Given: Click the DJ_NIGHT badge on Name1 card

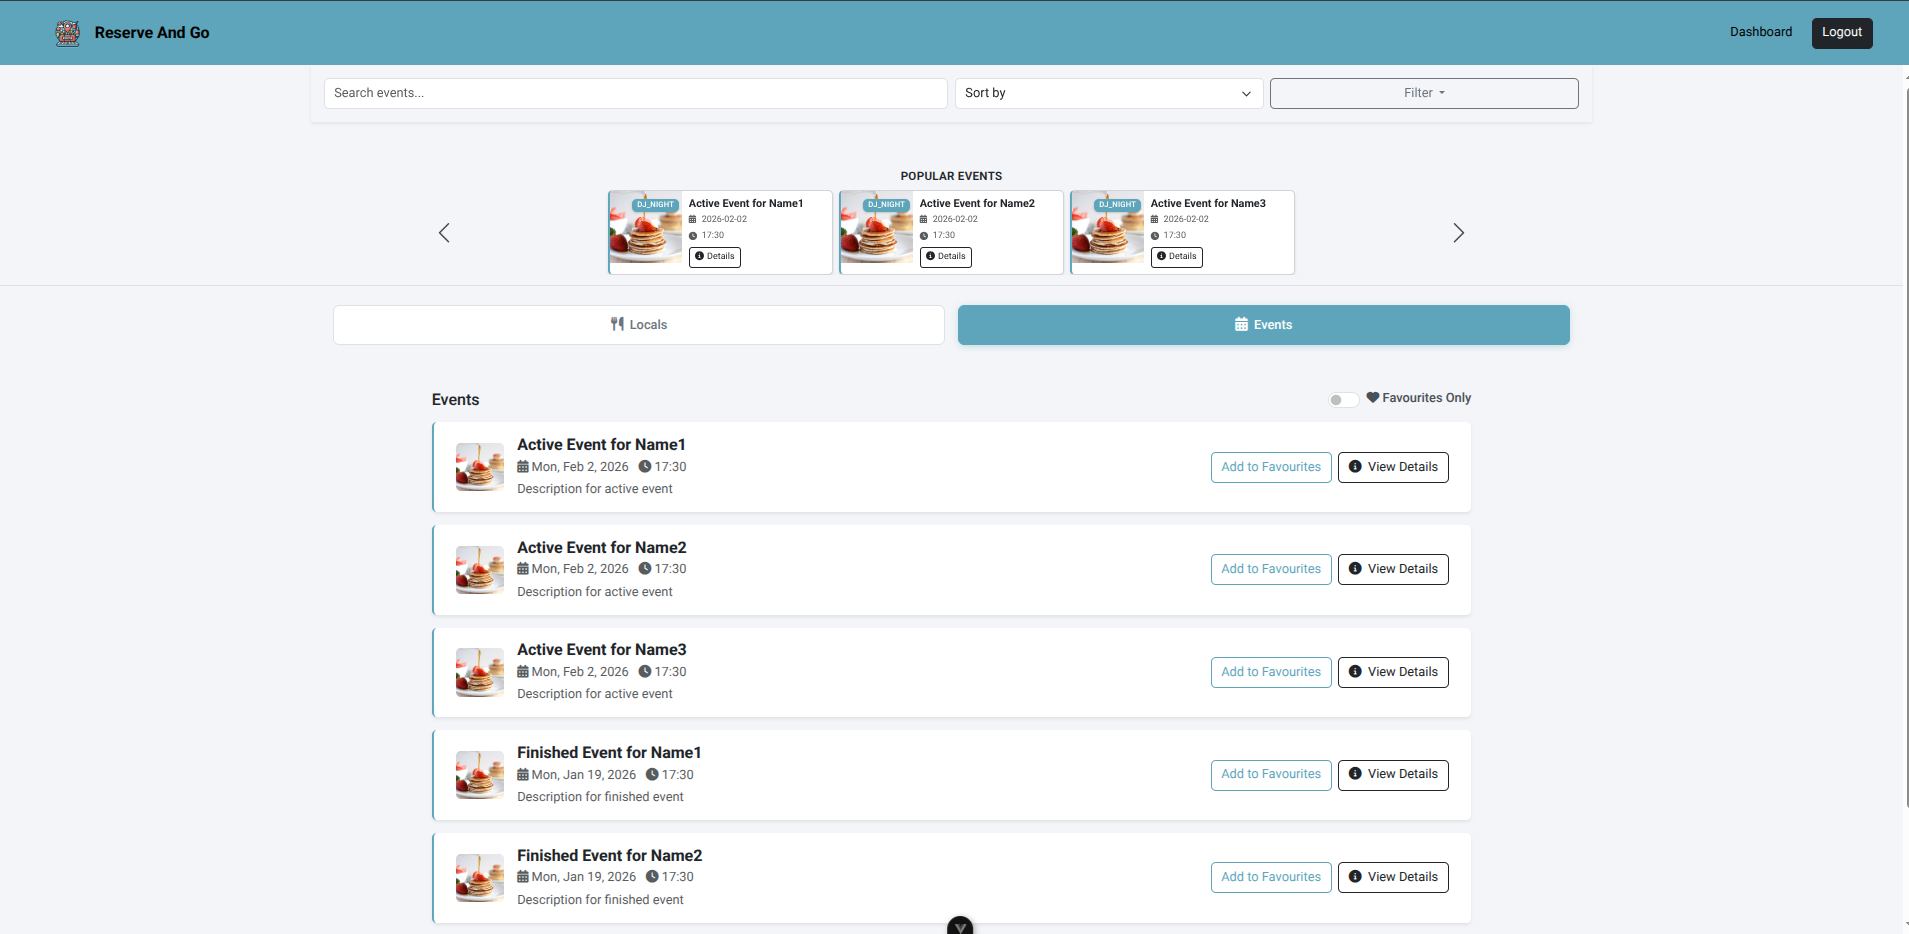Looking at the screenshot, I should (x=655, y=204).
